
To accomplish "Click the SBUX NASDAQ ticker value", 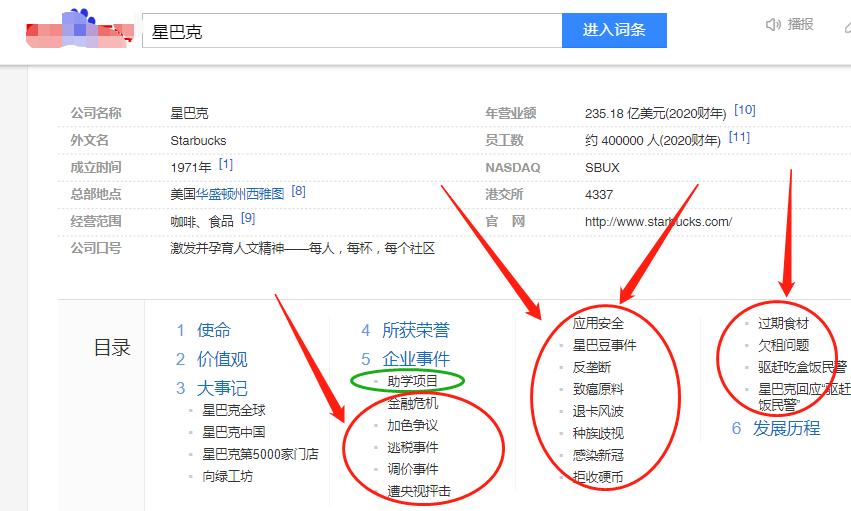I will pos(602,168).
